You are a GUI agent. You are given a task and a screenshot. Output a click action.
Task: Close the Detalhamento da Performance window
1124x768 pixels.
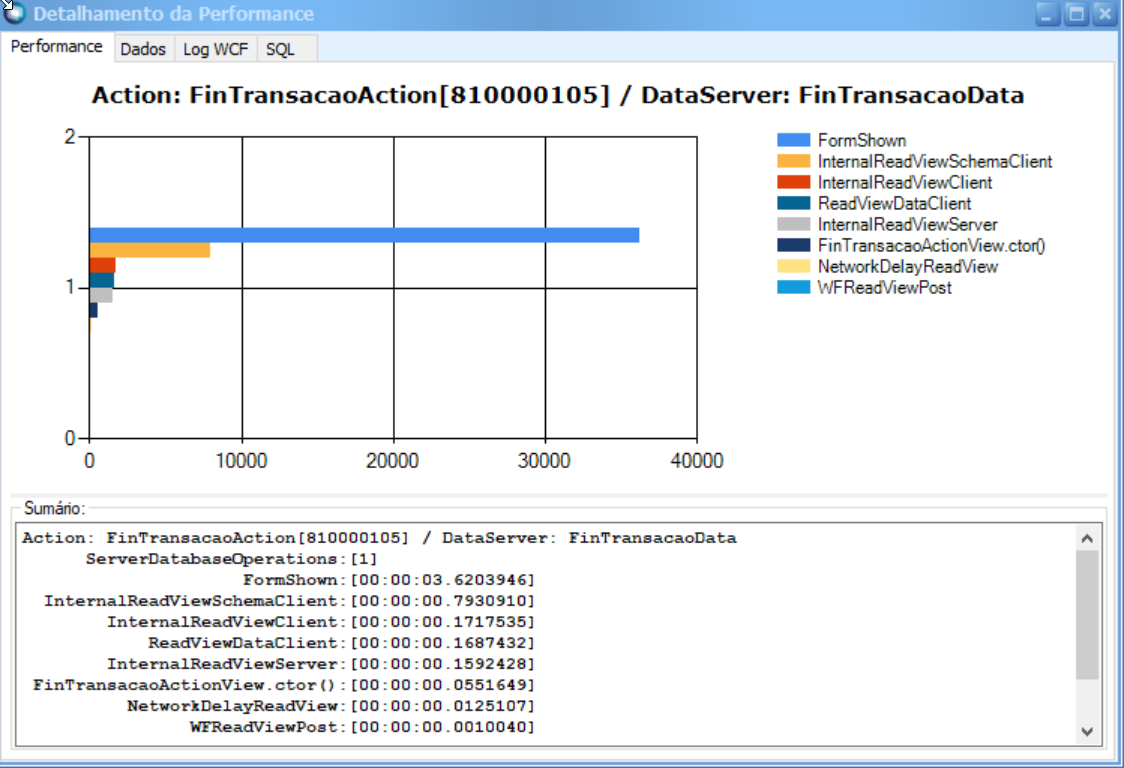pos(1105,14)
